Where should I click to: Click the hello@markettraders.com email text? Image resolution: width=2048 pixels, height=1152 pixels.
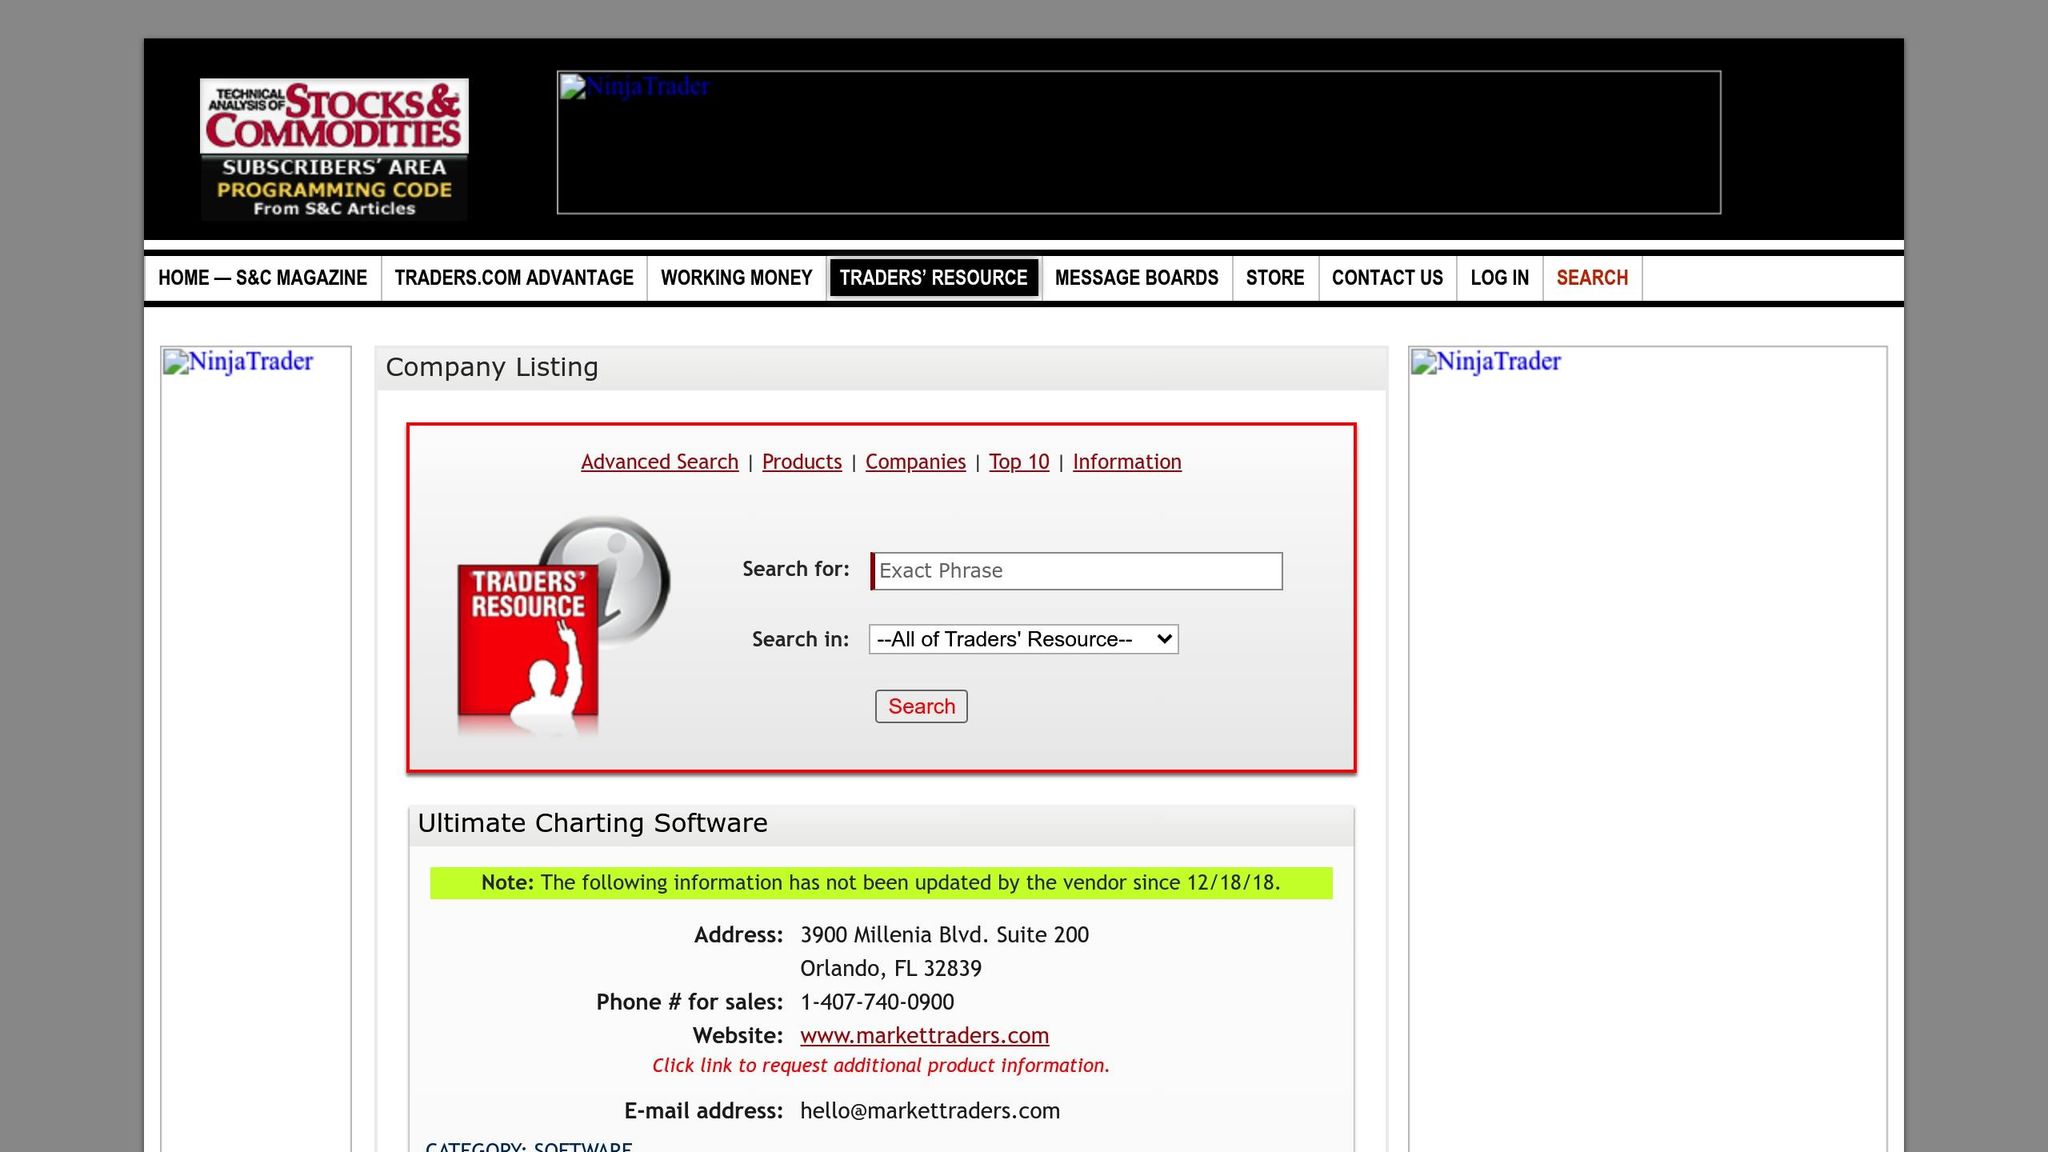tap(930, 1111)
